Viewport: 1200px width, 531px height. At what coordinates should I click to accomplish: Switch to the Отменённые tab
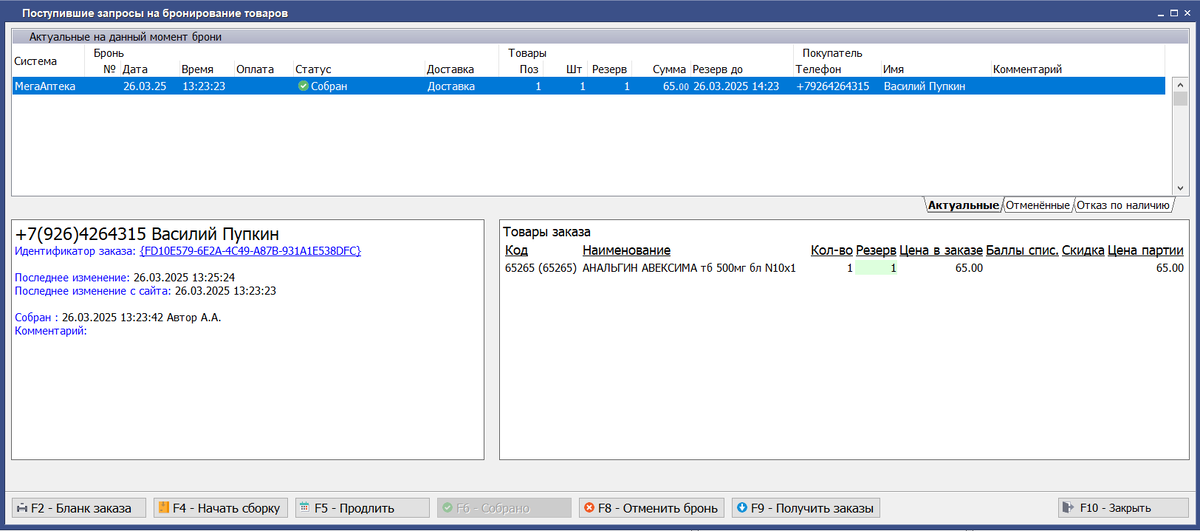(1038, 205)
